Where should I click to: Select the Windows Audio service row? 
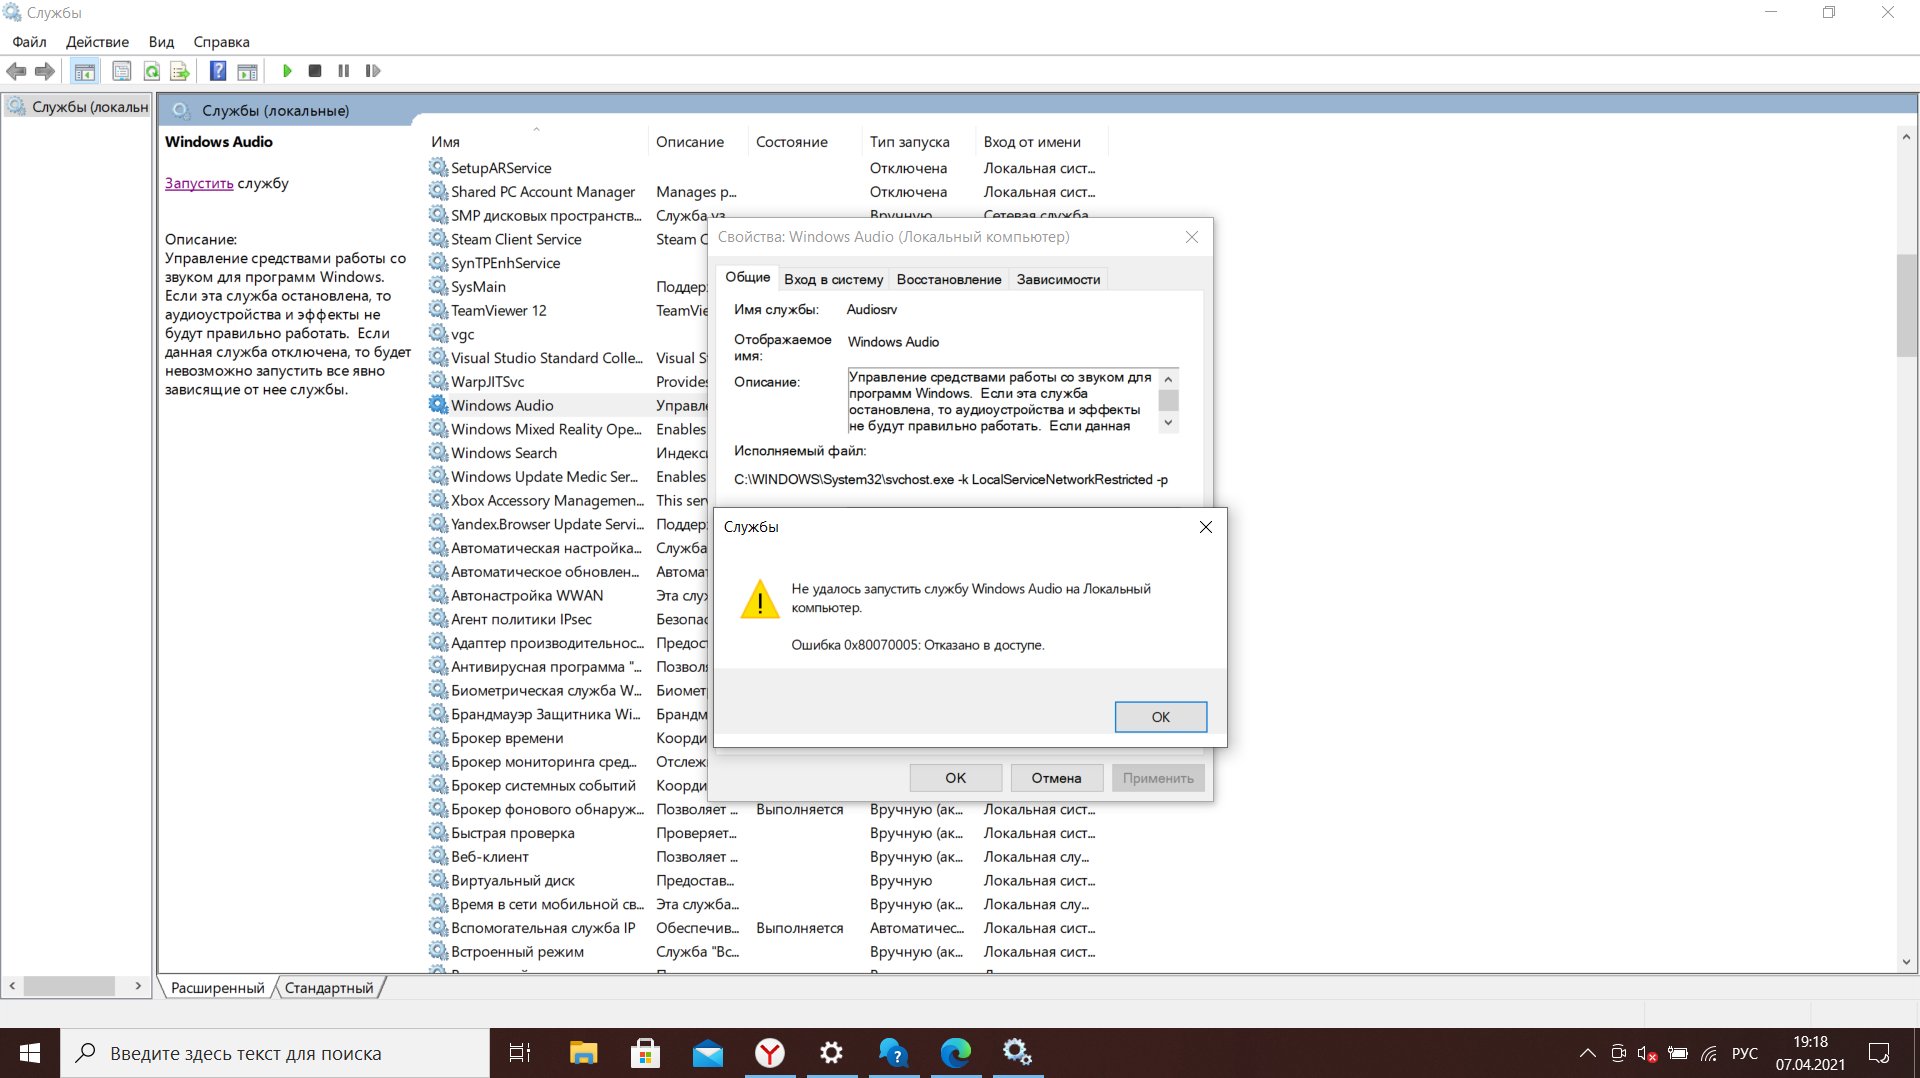(502, 405)
